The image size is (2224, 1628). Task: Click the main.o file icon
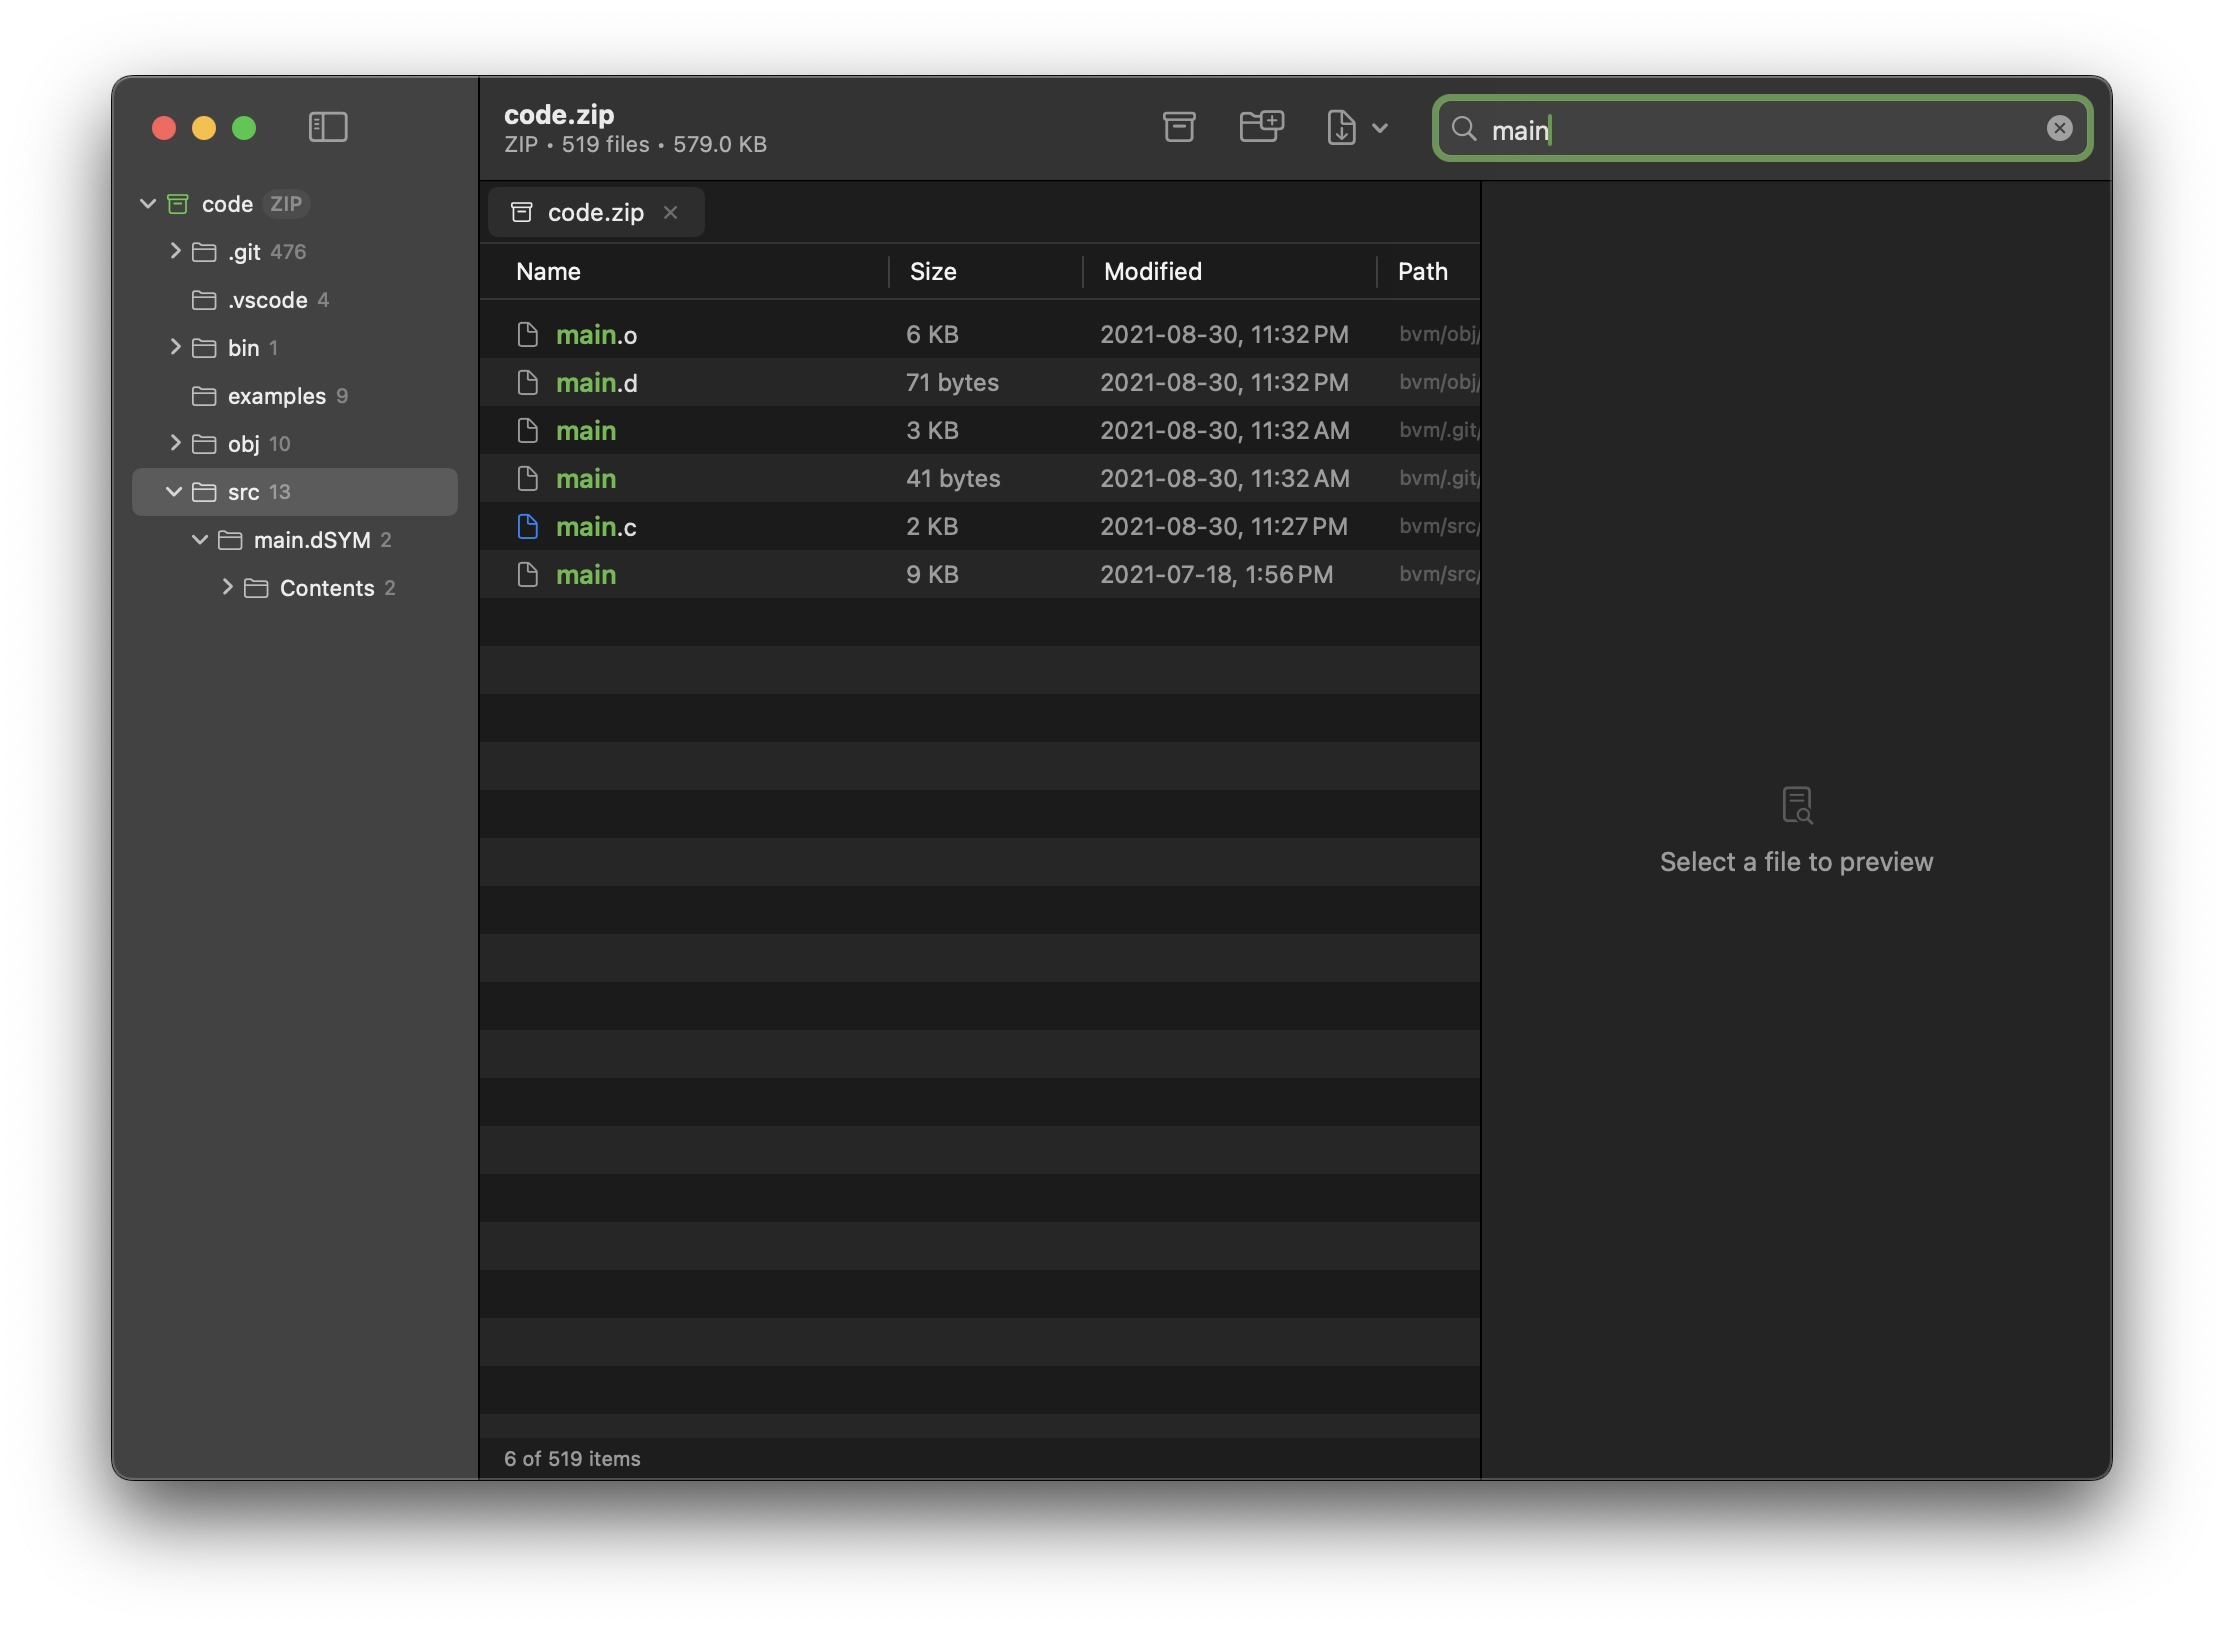pos(528,334)
